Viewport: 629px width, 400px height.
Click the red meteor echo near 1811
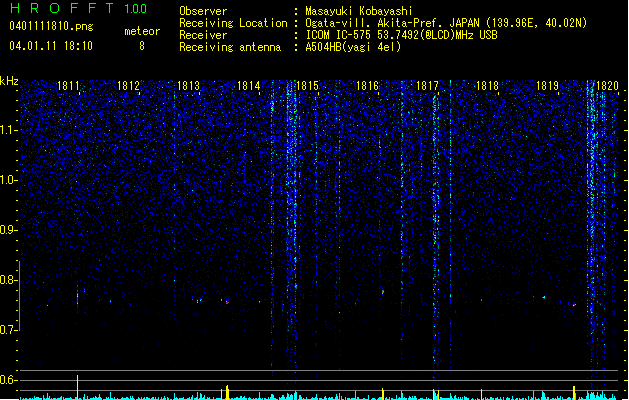[x=77, y=299]
